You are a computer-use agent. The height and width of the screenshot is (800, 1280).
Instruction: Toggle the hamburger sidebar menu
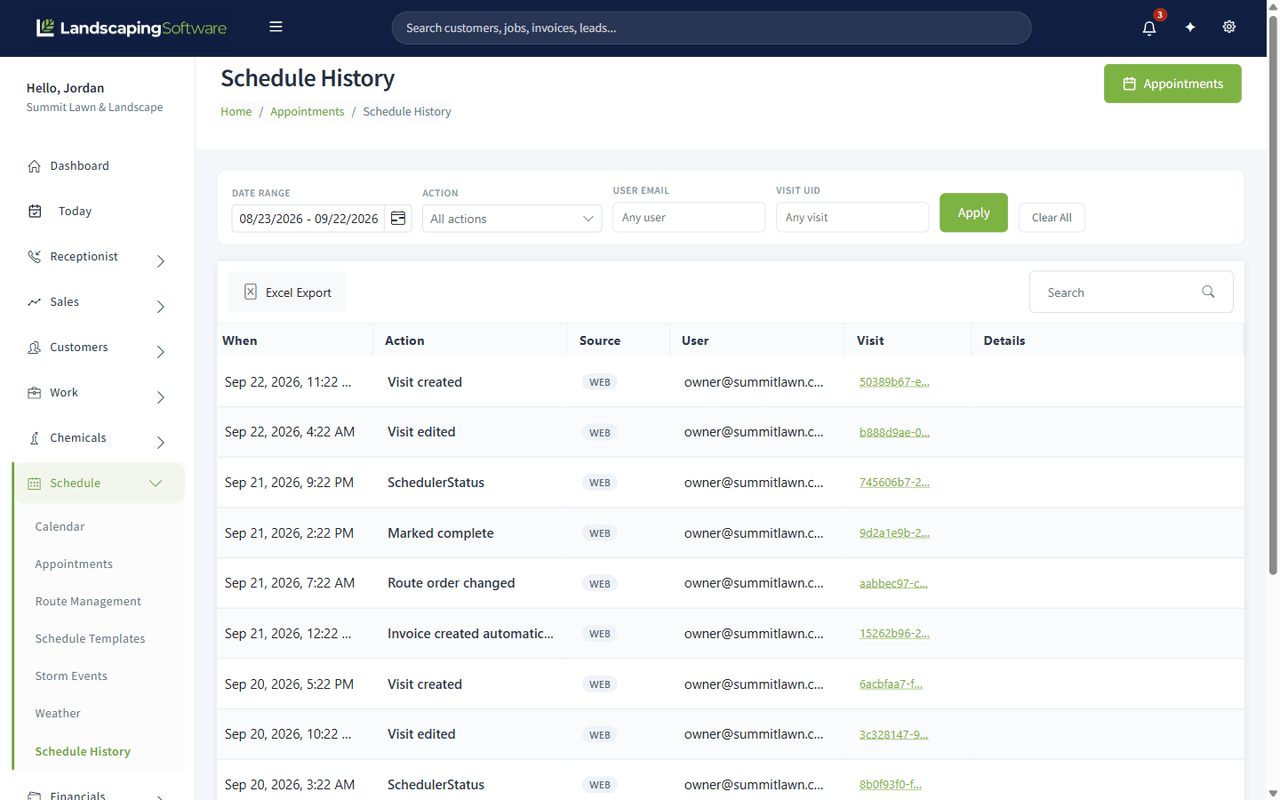[x=276, y=27]
